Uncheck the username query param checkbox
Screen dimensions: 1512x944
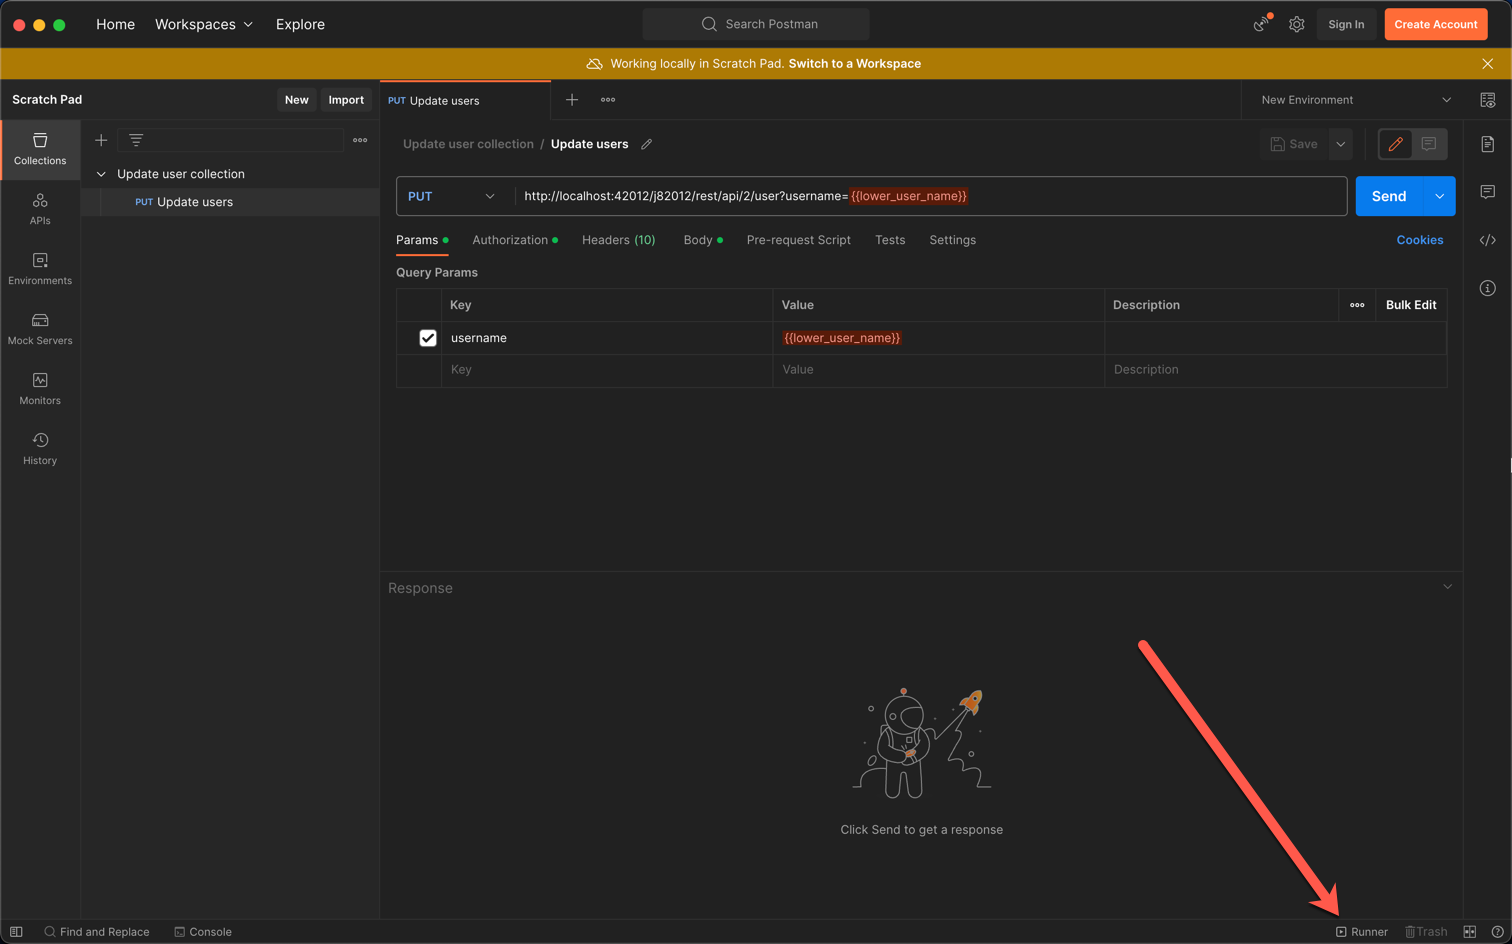coord(428,338)
